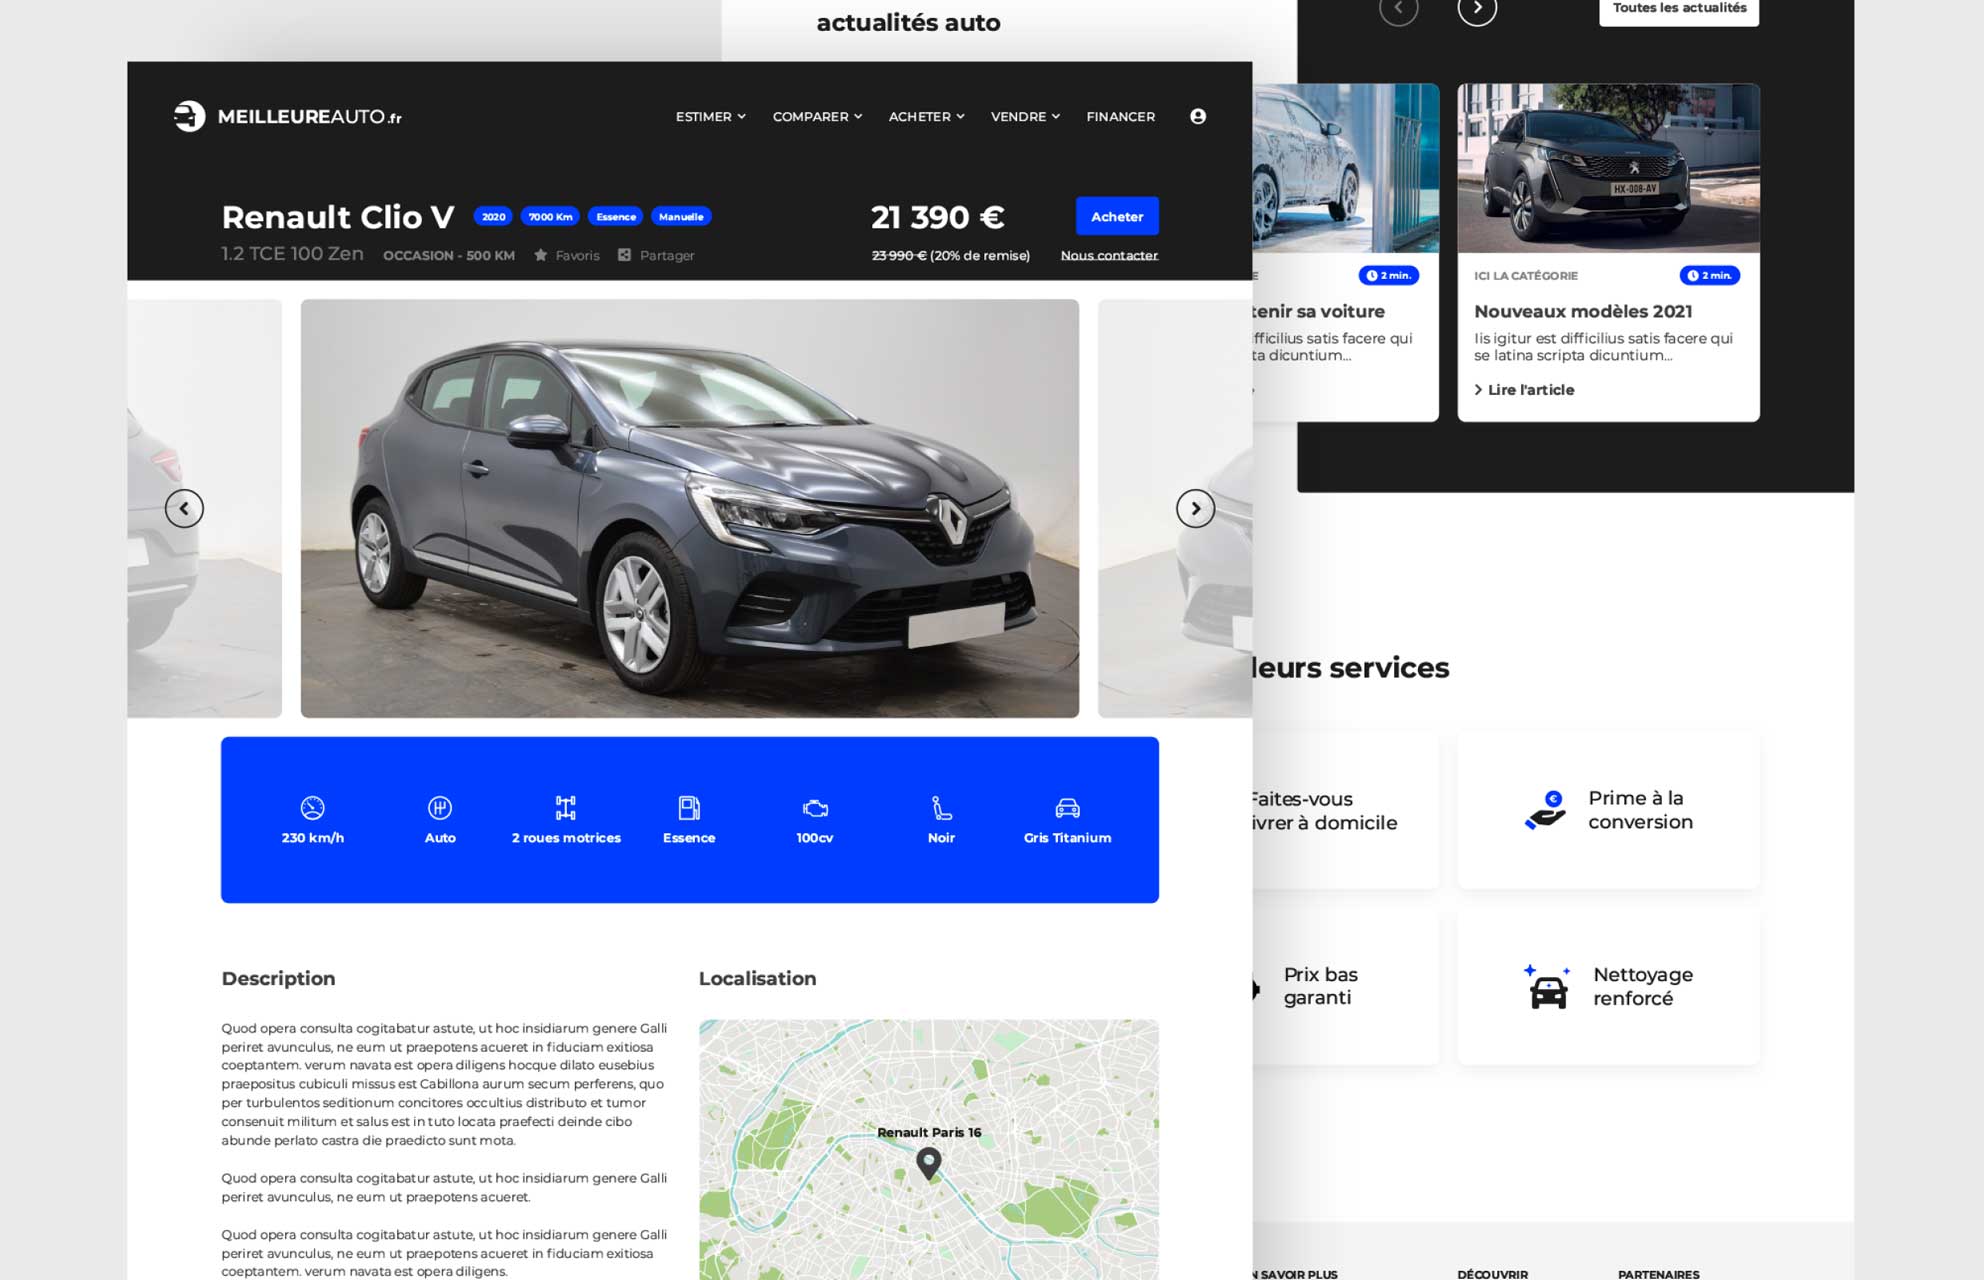Click the 2020 year tag
Viewport: 1984px width, 1280px height.
(x=493, y=216)
